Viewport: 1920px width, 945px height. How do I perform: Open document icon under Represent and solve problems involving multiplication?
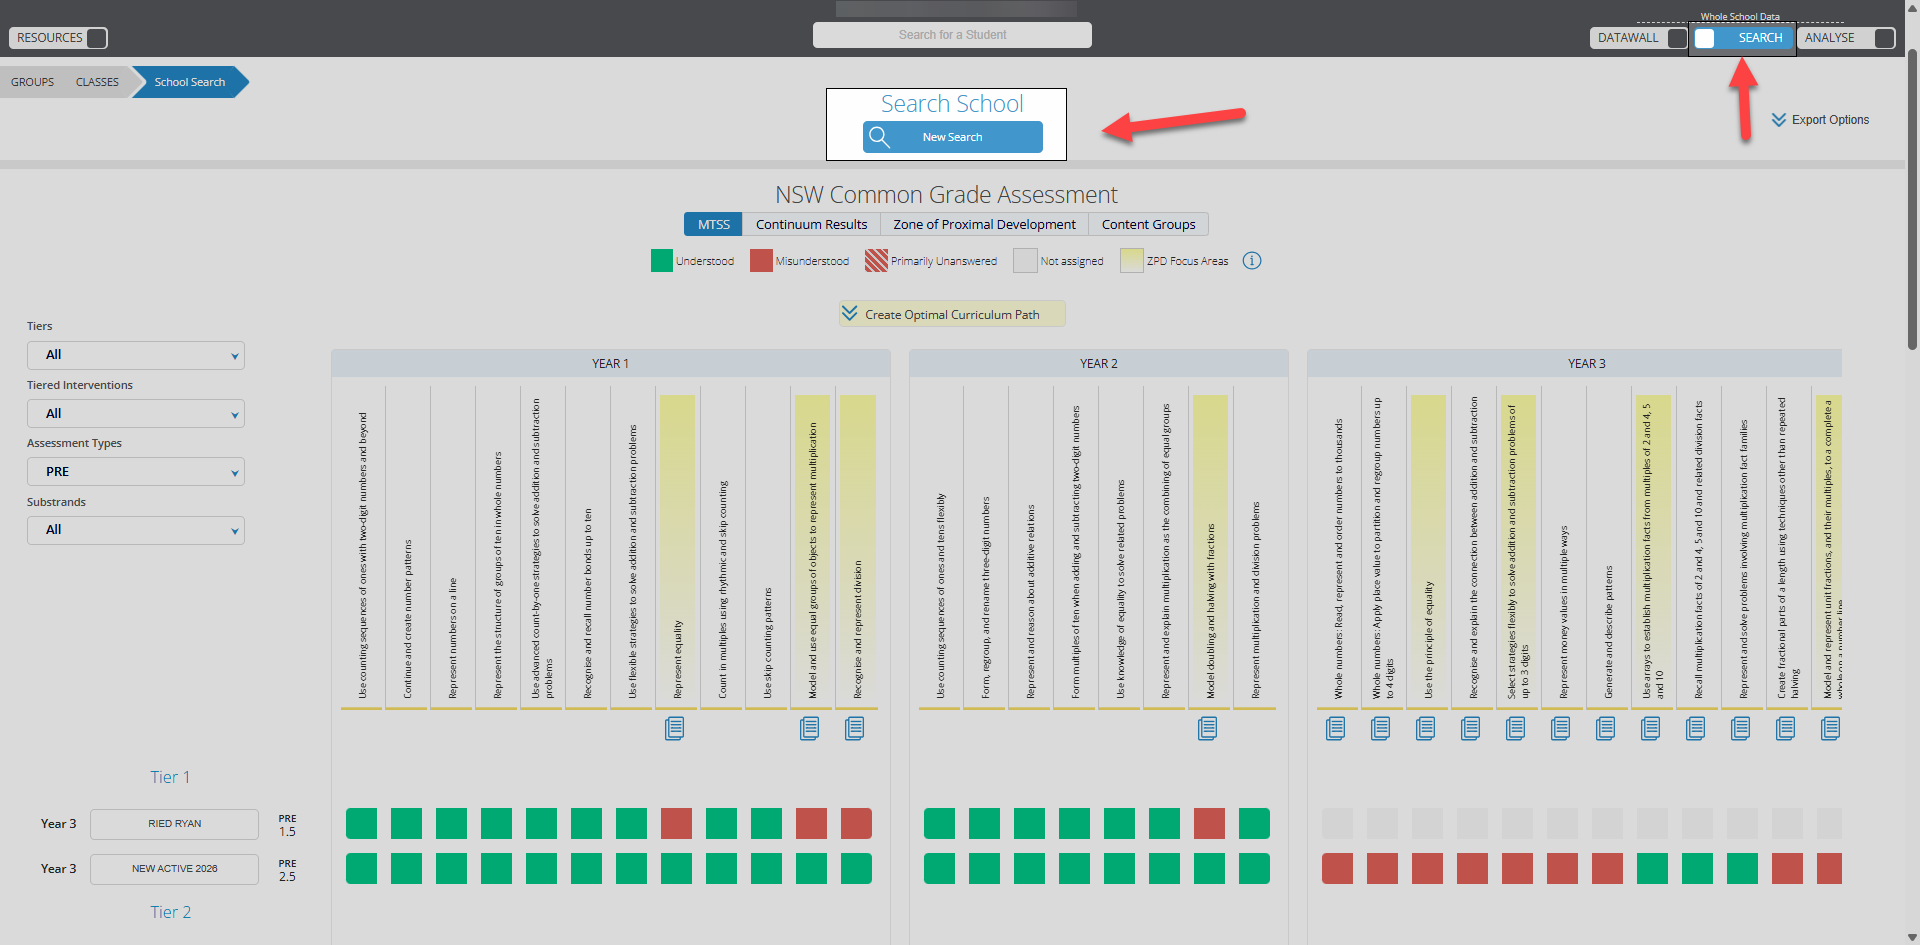point(1741,729)
